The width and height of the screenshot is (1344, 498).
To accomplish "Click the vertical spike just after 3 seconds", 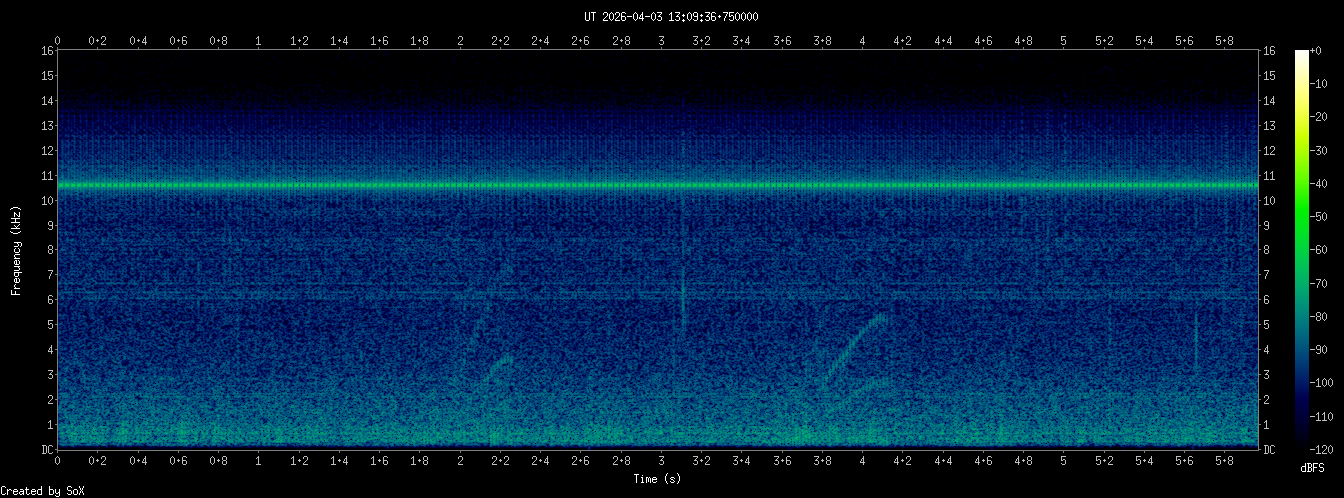I will 683,300.
